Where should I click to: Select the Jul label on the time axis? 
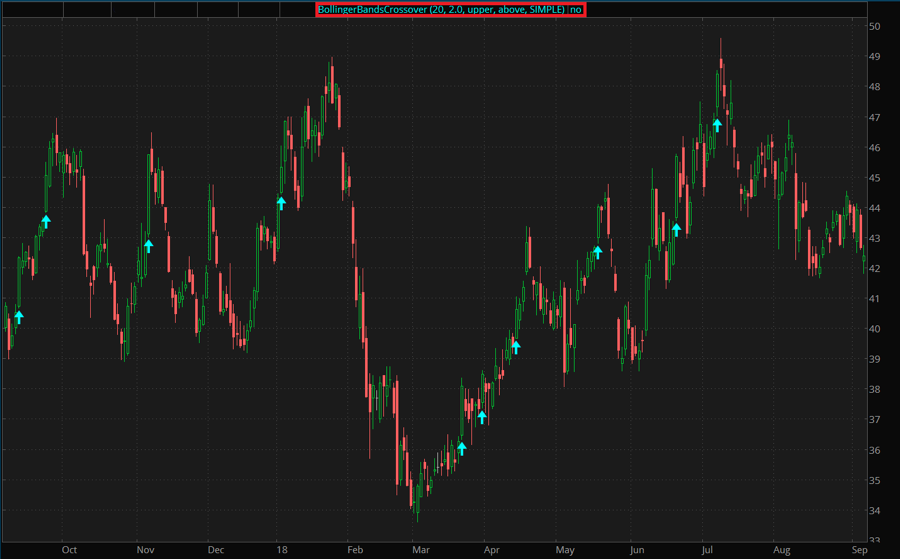pos(708,549)
